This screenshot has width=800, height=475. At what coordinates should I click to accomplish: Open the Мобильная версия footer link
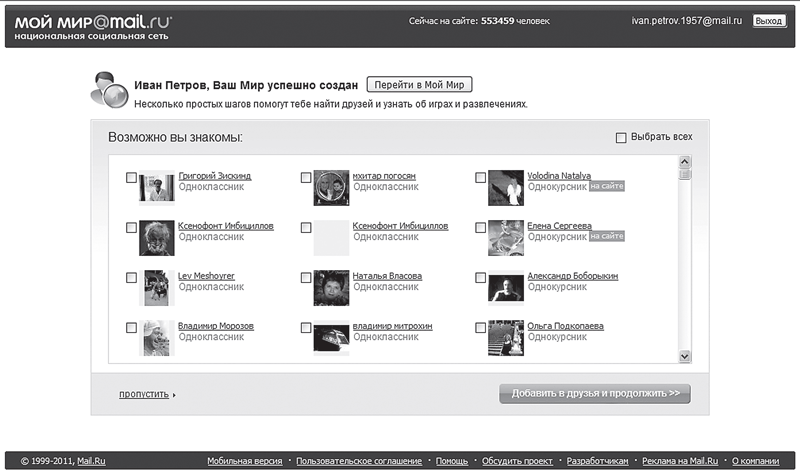[246, 461]
